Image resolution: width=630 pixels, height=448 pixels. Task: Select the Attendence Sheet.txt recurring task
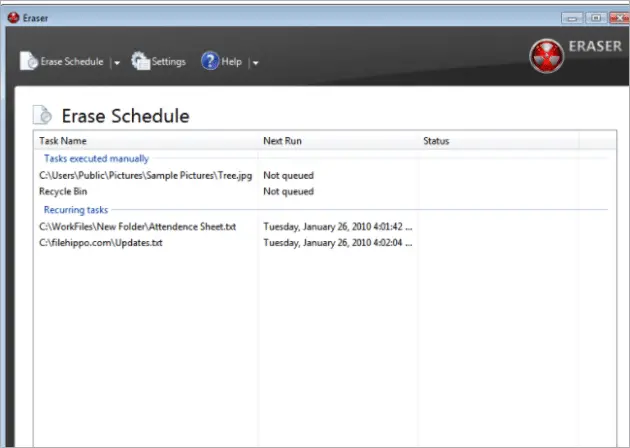click(138, 227)
